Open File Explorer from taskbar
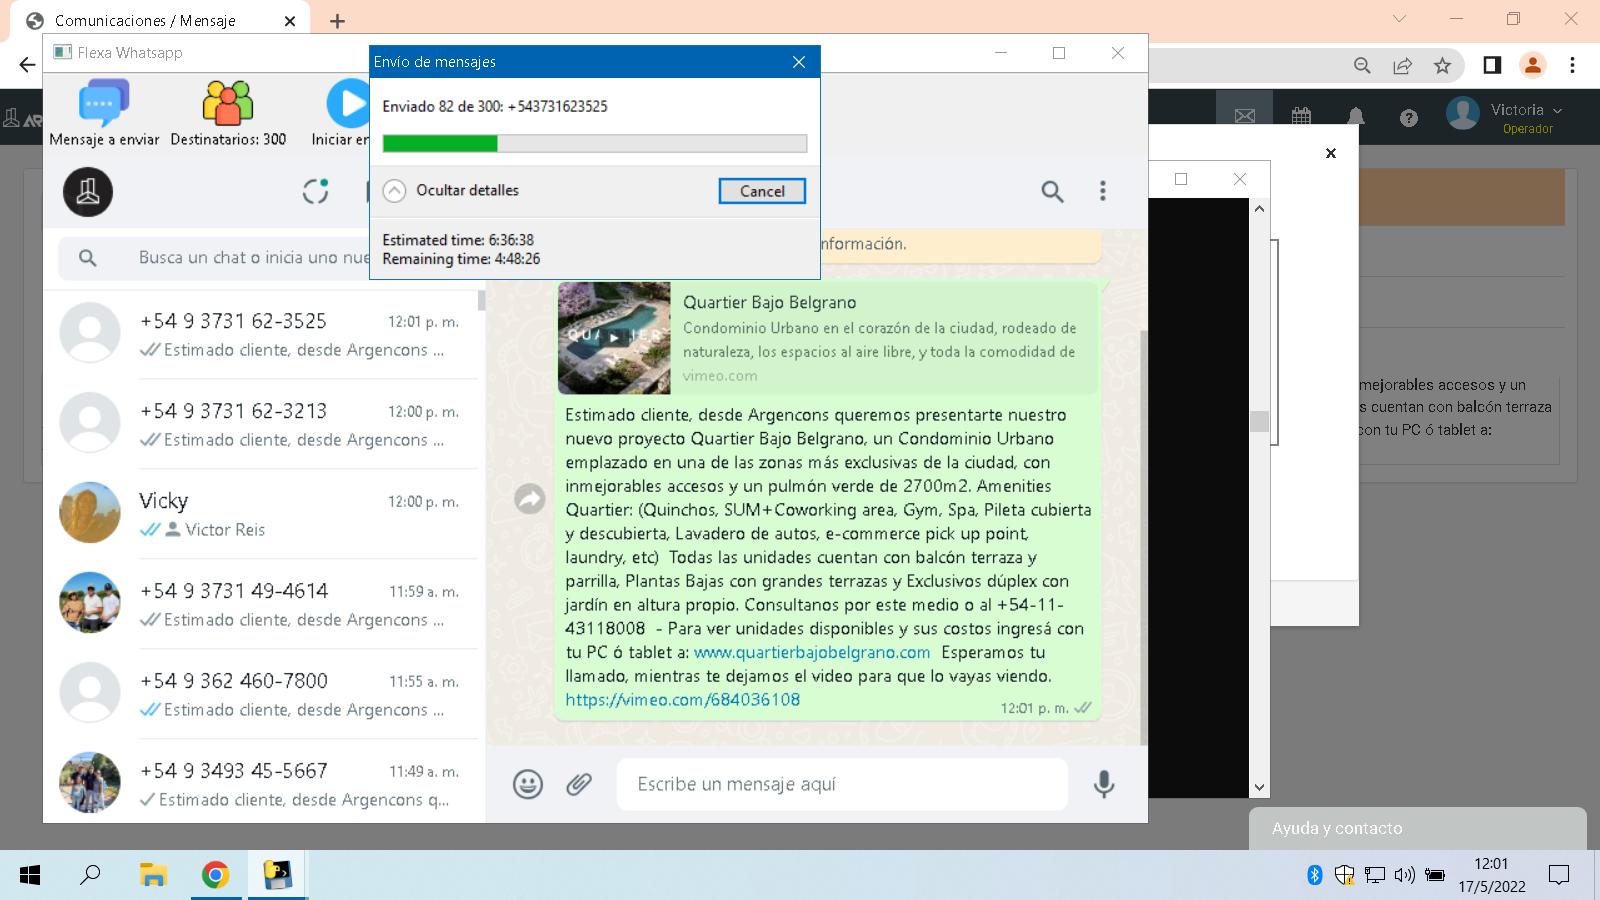 coord(152,875)
